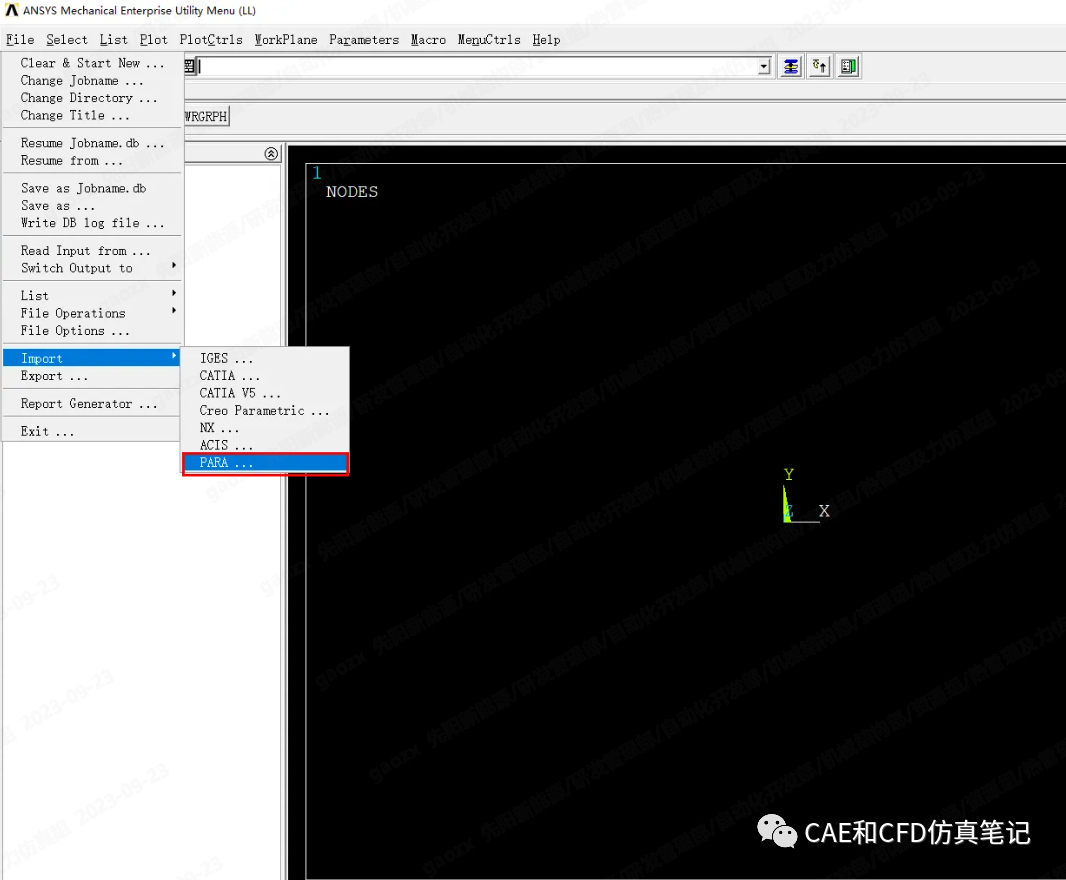1066x880 pixels.
Task: Click the Contact Manager toolbar icon
Action: click(x=848, y=67)
